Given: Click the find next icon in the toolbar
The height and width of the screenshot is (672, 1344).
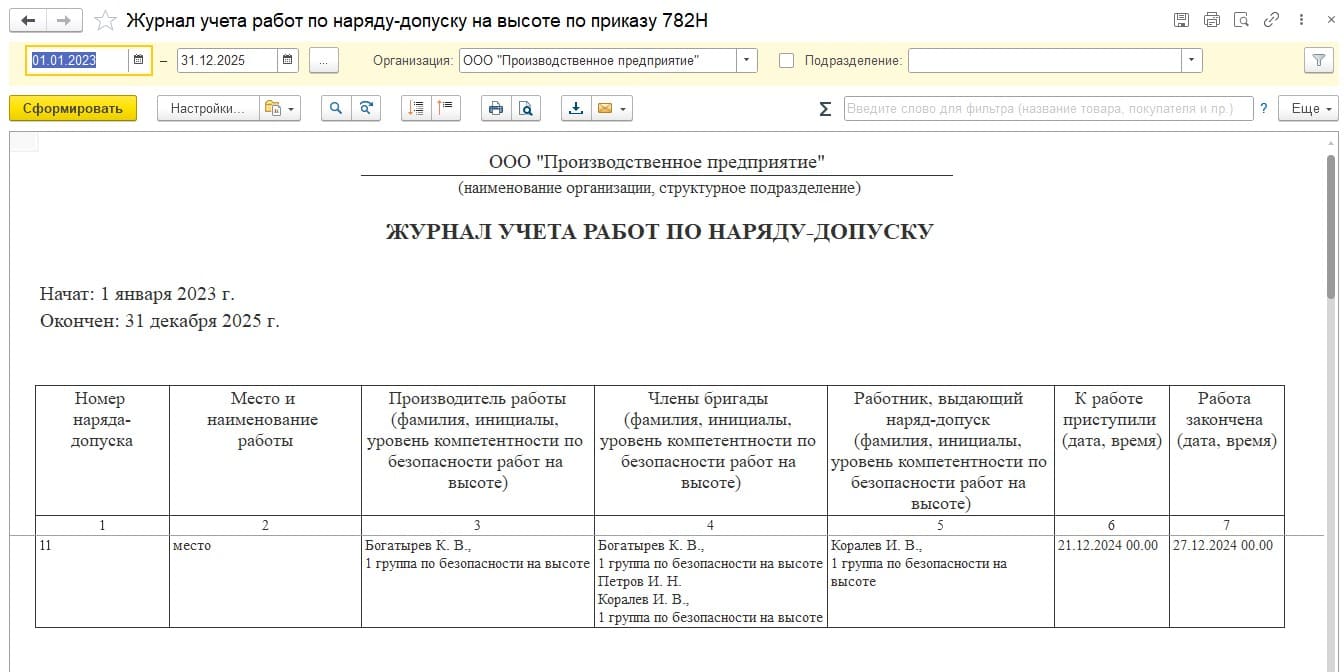Looking at the screenshot, I should pyautogui.click(x=366, y=109).
